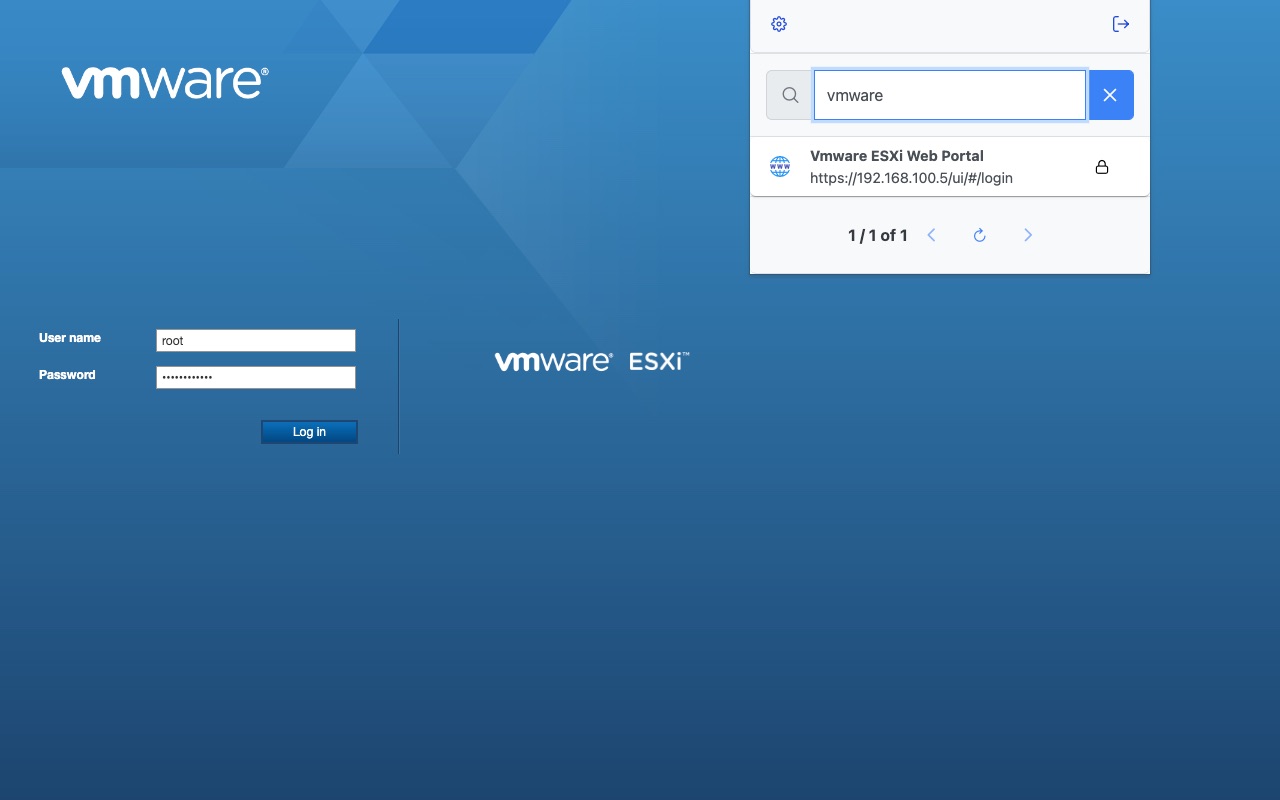Screen dimensions: 1280x800
Task: Click the 'User name' label
Action: pos(70,338)
